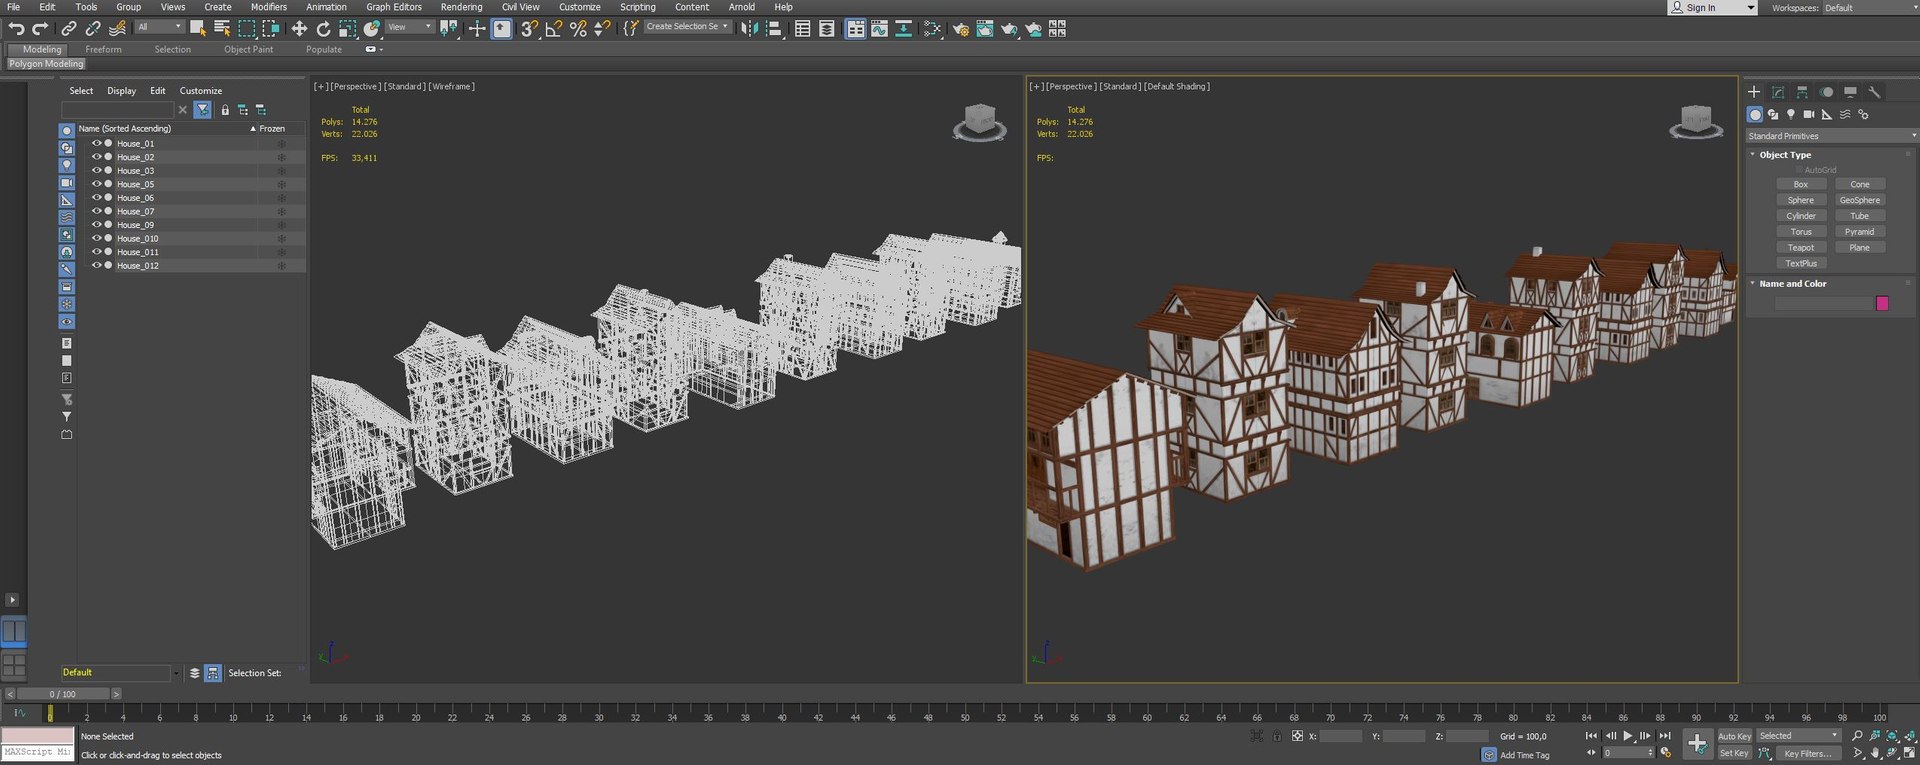
Task: Toggle the Percent Snap icon
Action: click(x=578, y=29)
